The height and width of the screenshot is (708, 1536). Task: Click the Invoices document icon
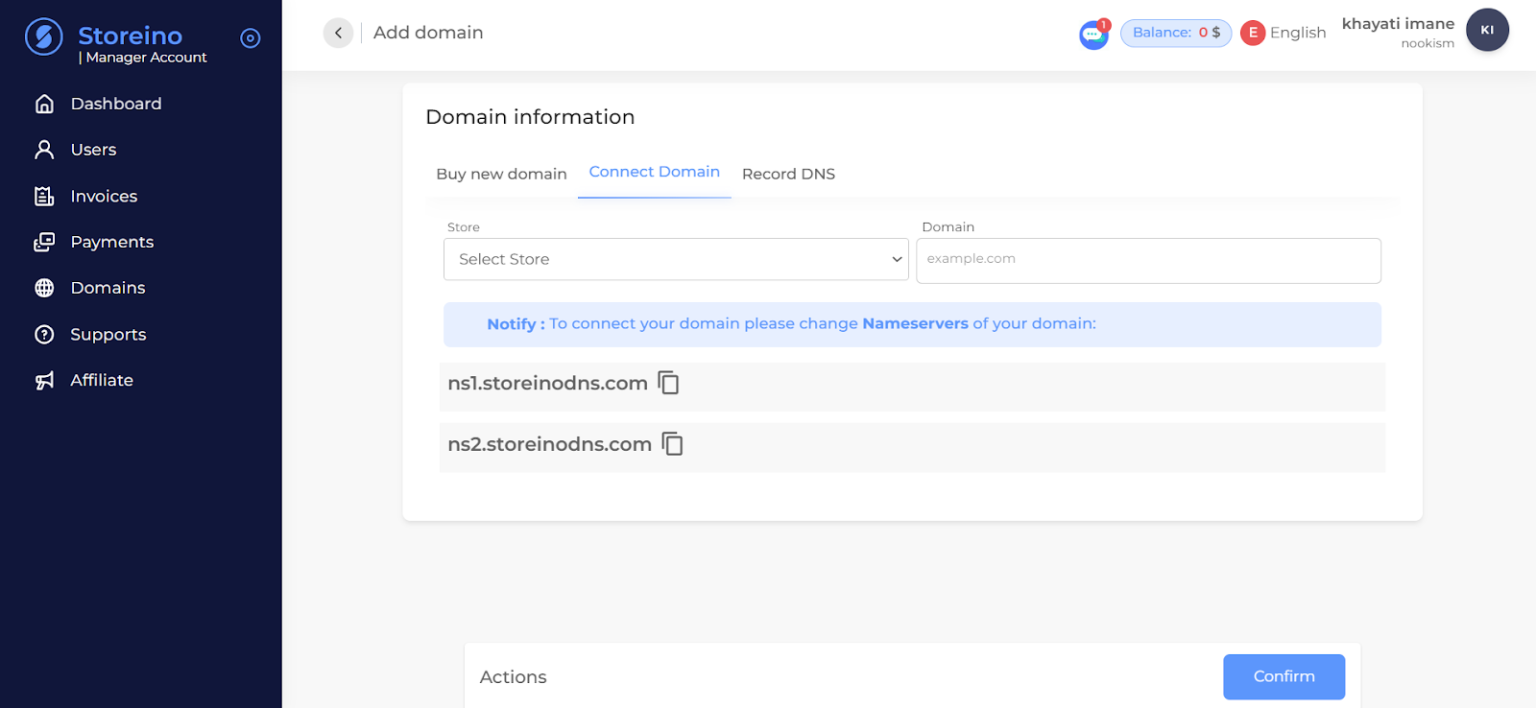pyautogui.click(x=44, y=196)
